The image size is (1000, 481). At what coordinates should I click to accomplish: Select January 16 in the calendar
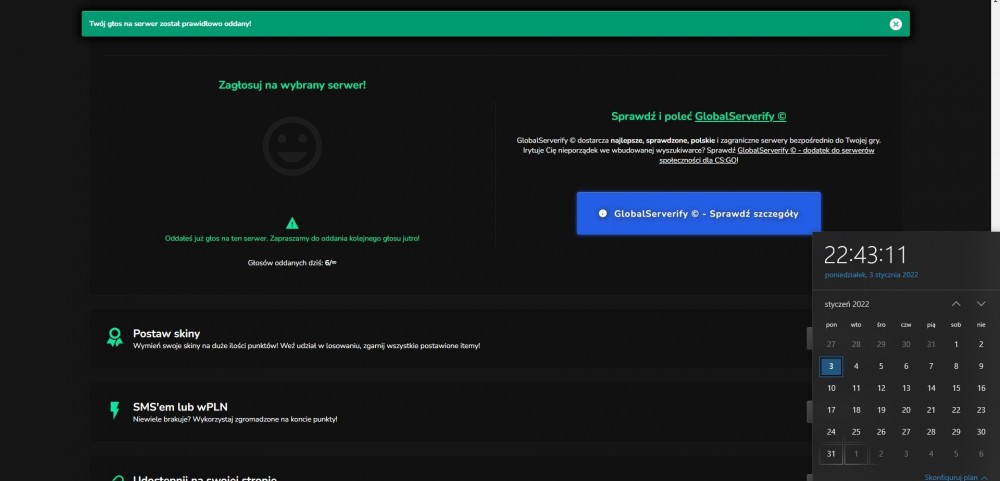pos(981,388)
